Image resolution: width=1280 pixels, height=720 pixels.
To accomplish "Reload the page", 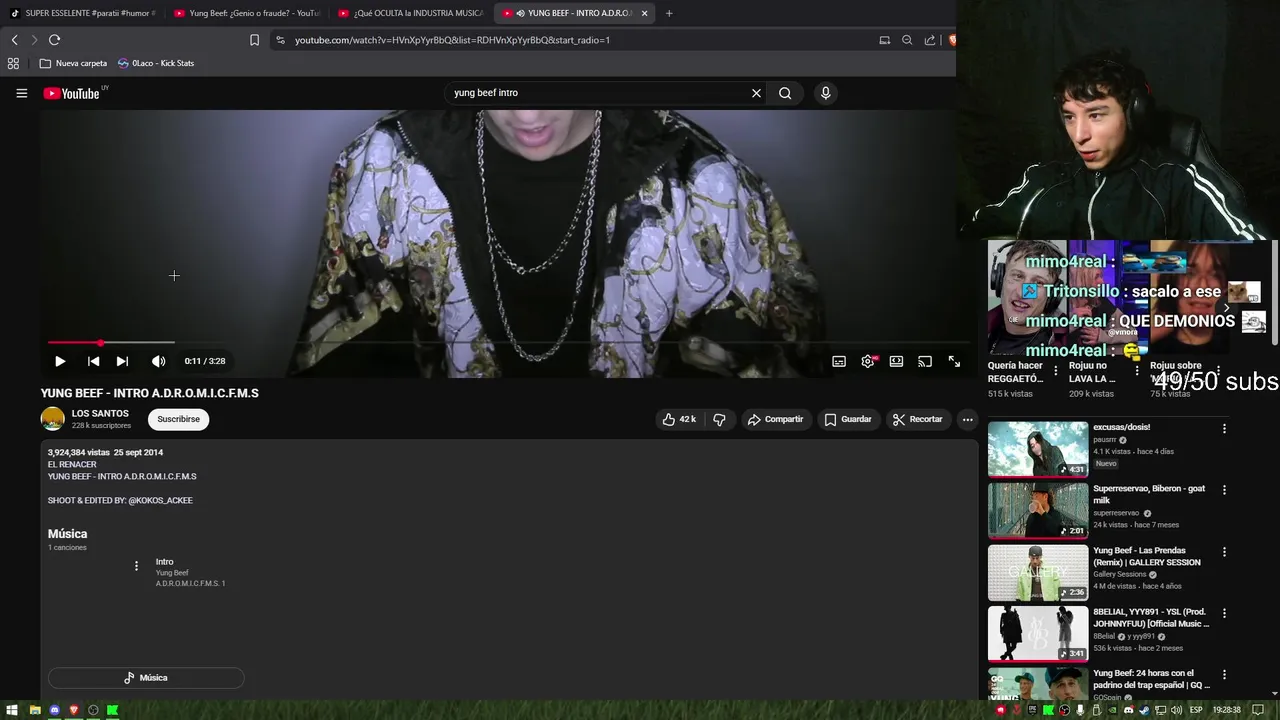I will coord(54,40).
